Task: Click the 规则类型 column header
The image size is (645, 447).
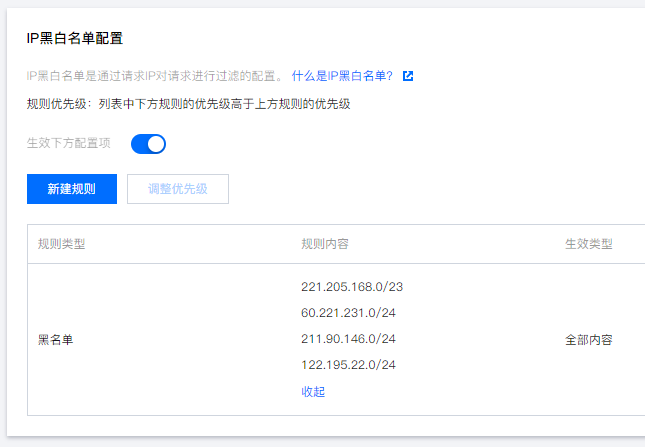Action: coord(61,244)
